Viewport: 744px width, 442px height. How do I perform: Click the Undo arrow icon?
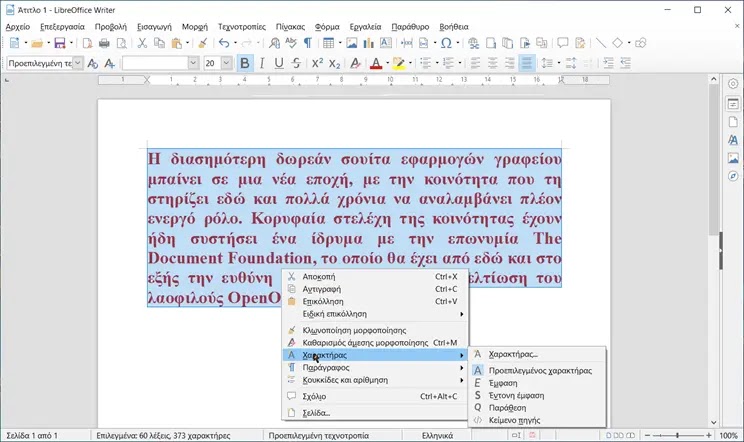[x=224, y=43]
